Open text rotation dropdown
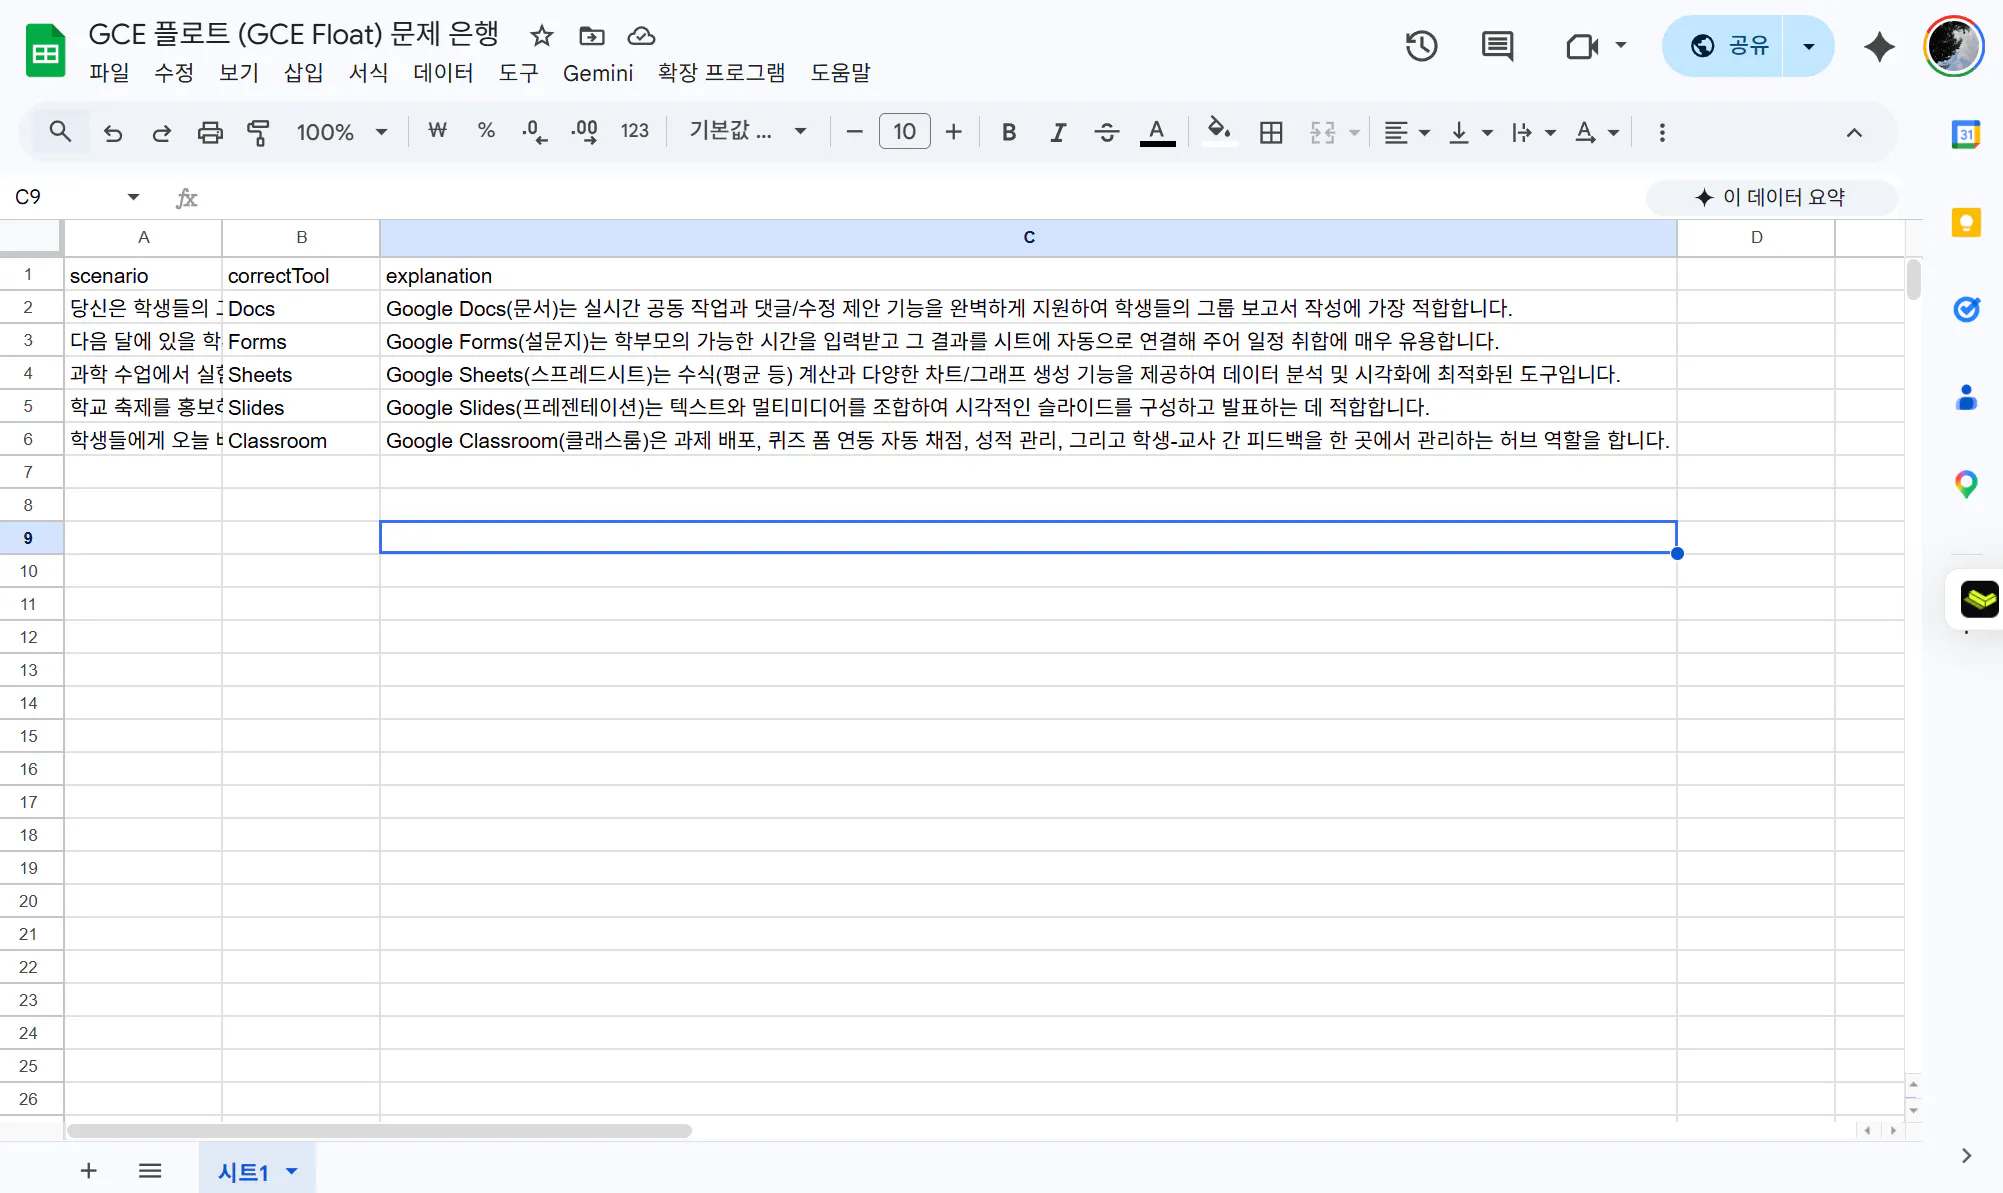This screenshot has height=1193, width=2003. (1597, 132)
